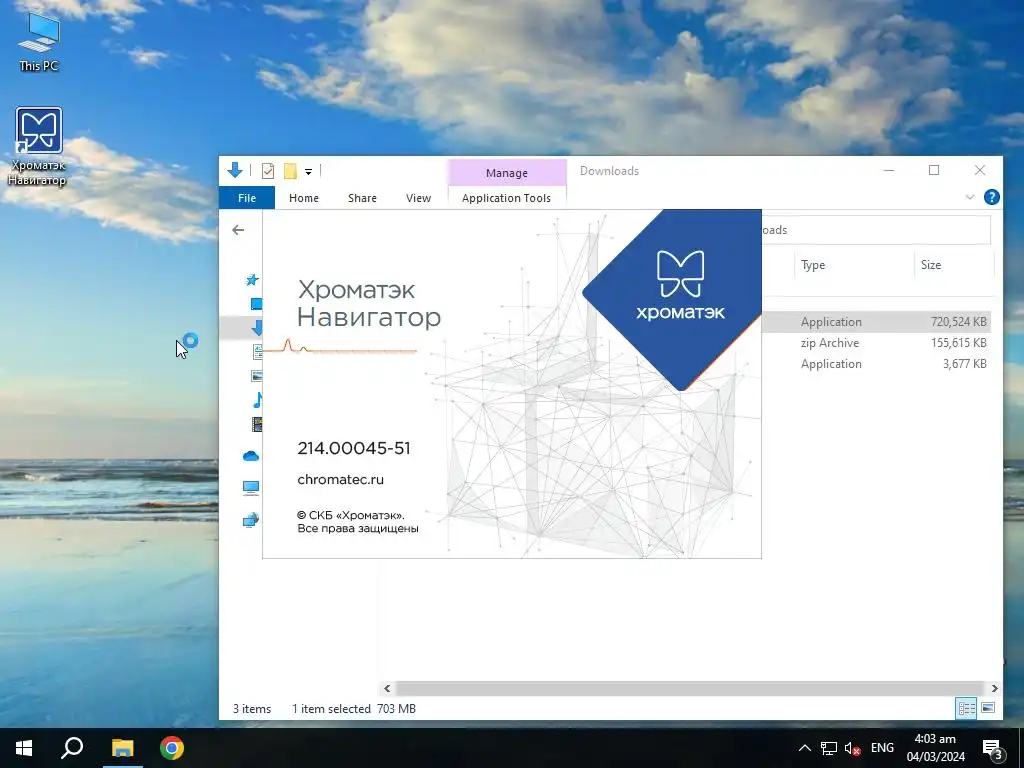Open Explorer Help with the question mark icon
Screen dimensions: 1024x768
pyautogui.click(x=991, y=197)
